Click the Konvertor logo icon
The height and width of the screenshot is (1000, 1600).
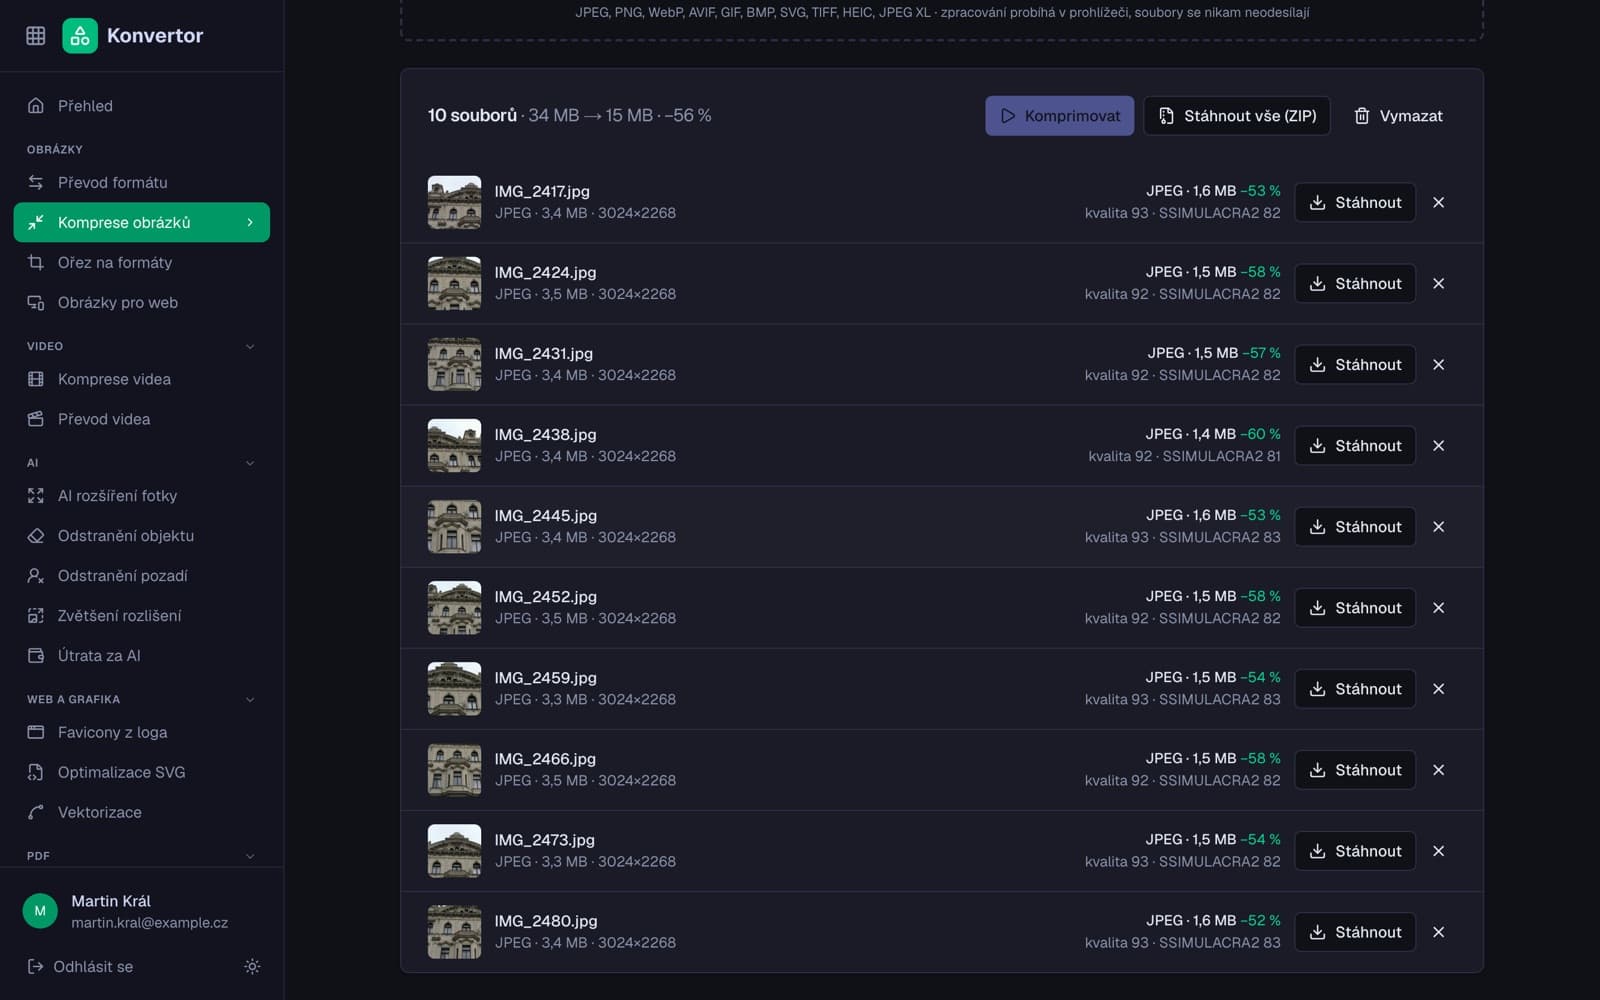[80, 36]
